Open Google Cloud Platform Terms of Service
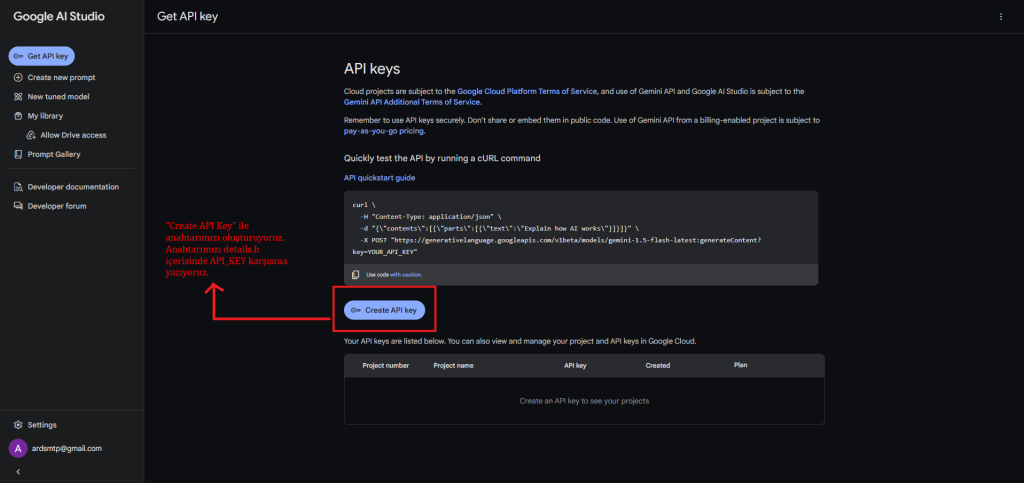1024x483 pixels. pos(527,91)
